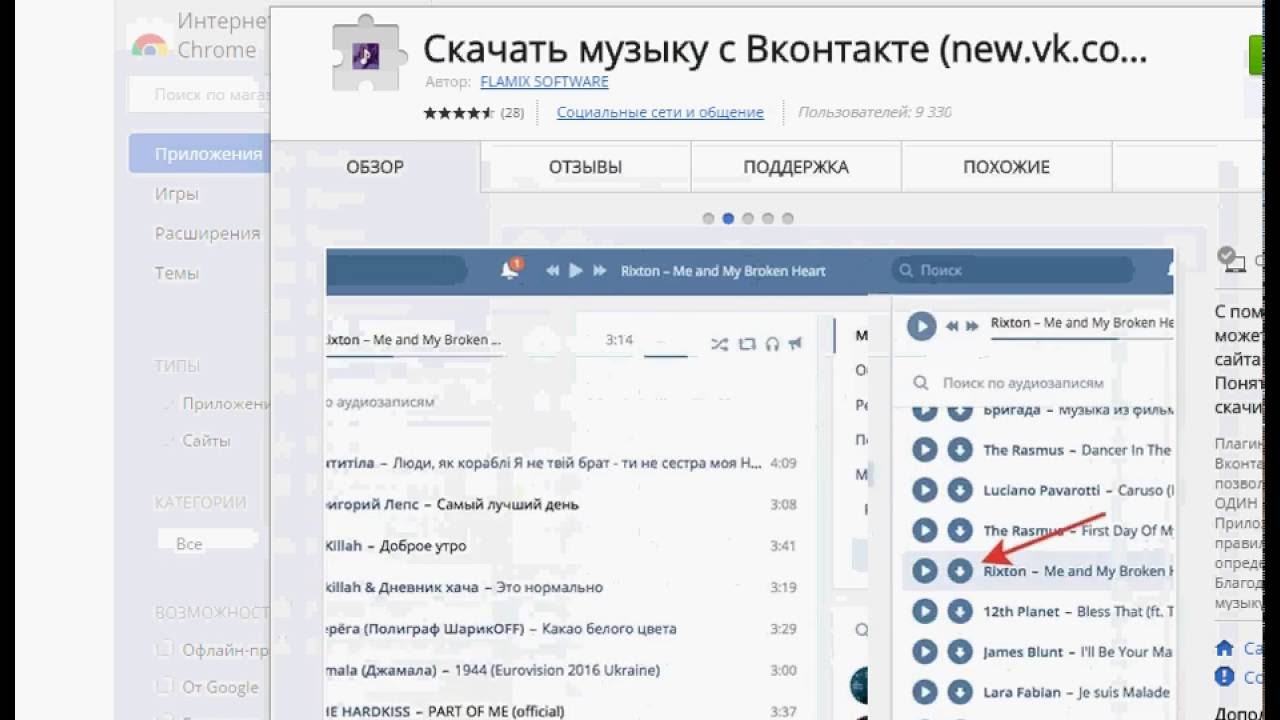The width and height of the screenshot is (1280, 720).
Task: Play Rixton – Me and My Broken track in list
Action: [x=925, y=571]
